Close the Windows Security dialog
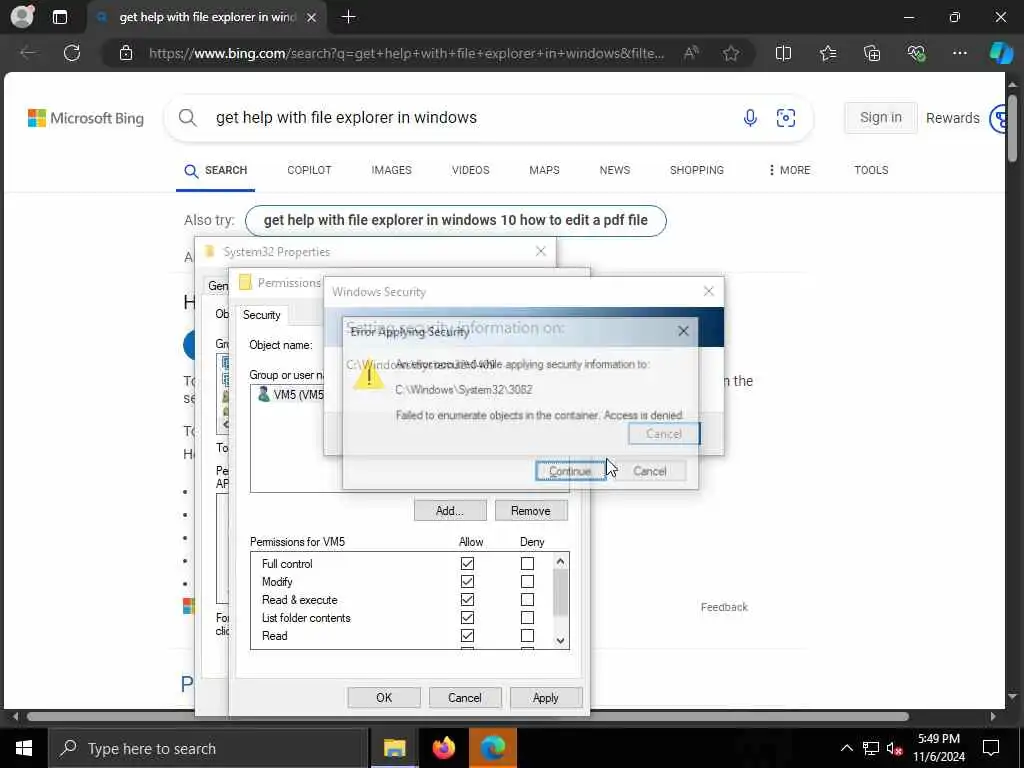Viewport: 1024px width, 768px height. click(709, 291)
